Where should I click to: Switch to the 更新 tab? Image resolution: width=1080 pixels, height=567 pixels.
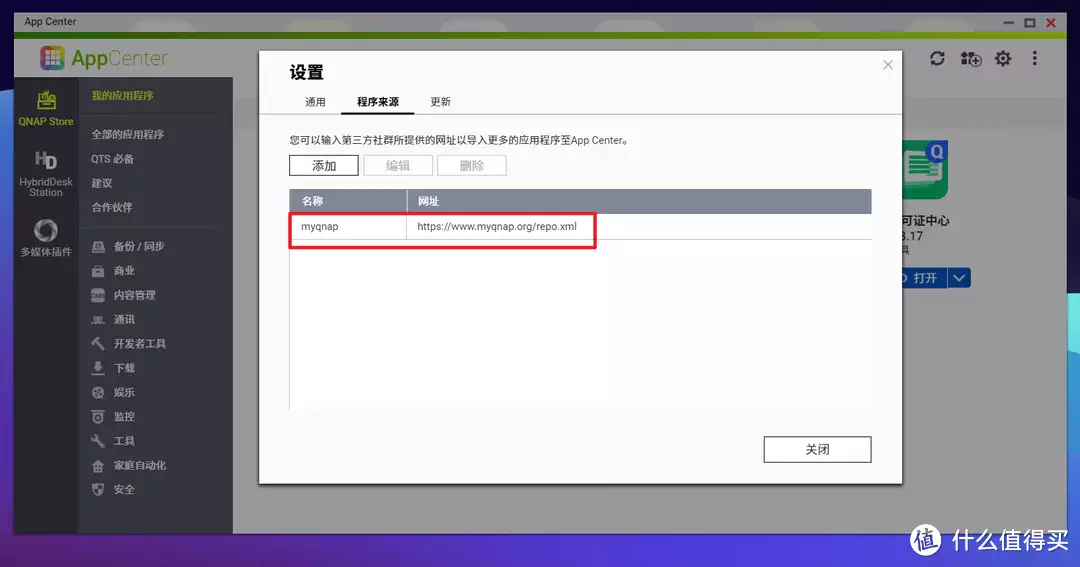tap(440, 102)
